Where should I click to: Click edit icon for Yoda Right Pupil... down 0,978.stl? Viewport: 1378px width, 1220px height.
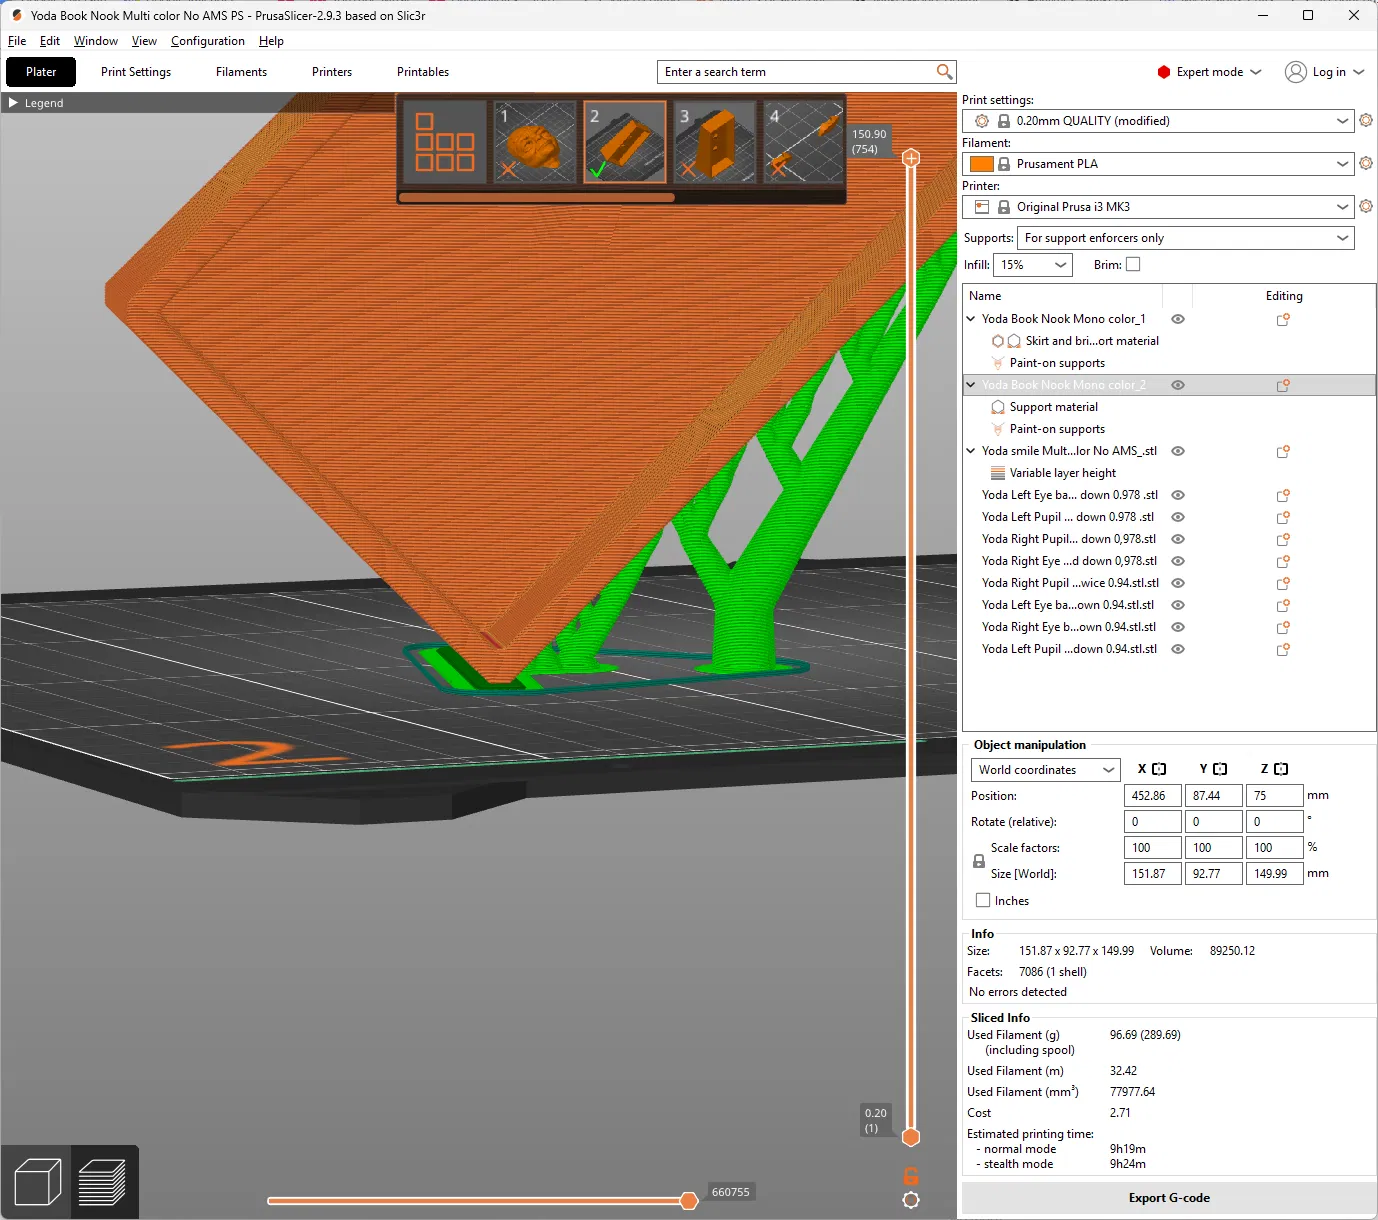(1283, 539)
